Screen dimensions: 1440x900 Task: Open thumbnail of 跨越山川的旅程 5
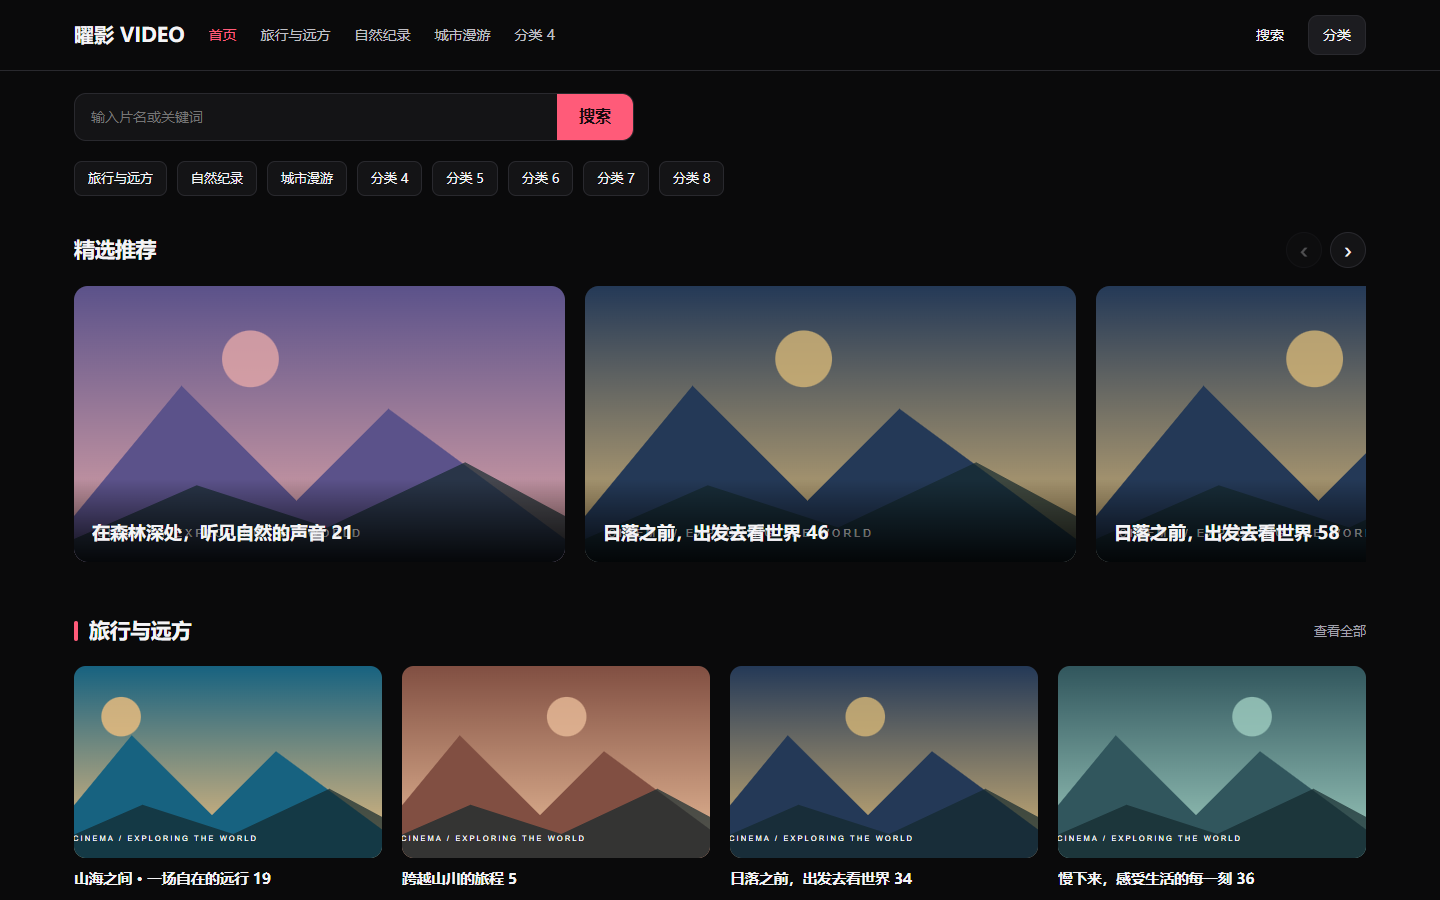click(556, 762)
